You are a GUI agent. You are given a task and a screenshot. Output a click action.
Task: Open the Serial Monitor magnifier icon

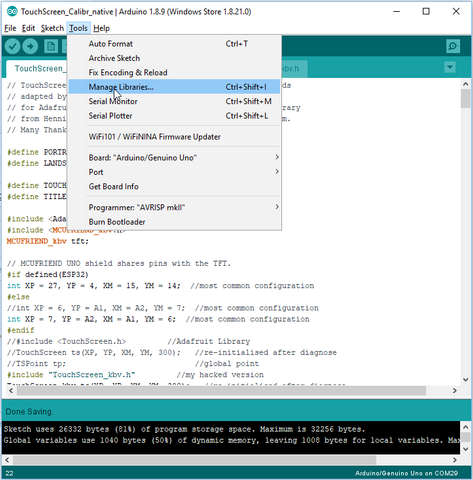coord(453,46)
